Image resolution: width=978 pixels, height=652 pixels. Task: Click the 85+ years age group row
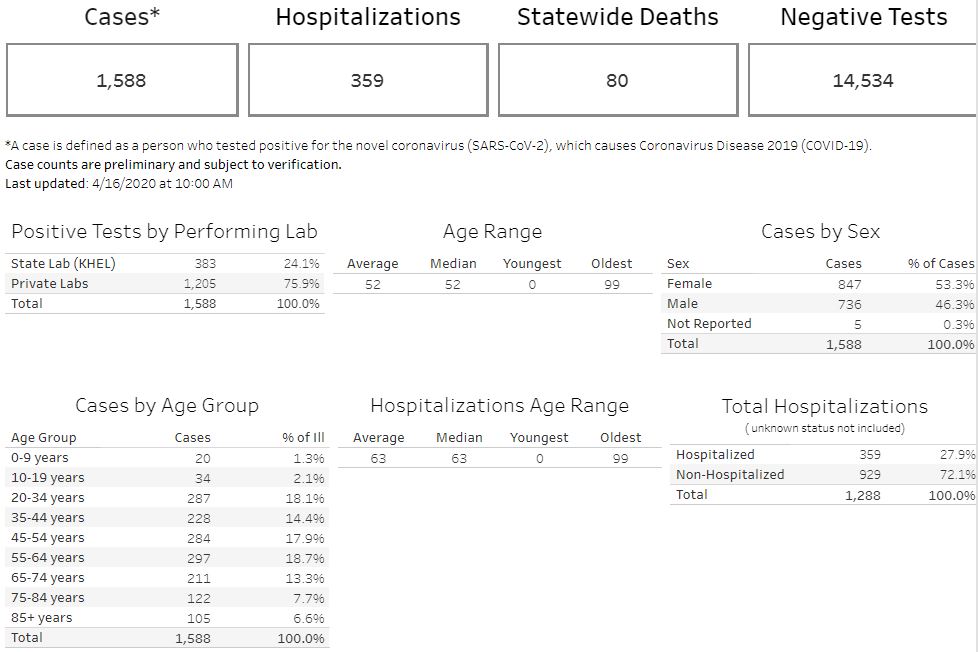[x=42, y=618]
